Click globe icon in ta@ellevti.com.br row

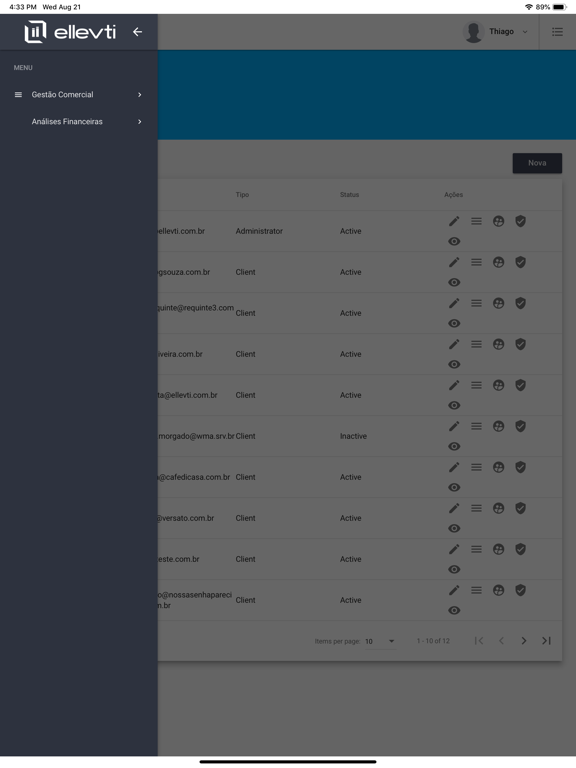498,385
